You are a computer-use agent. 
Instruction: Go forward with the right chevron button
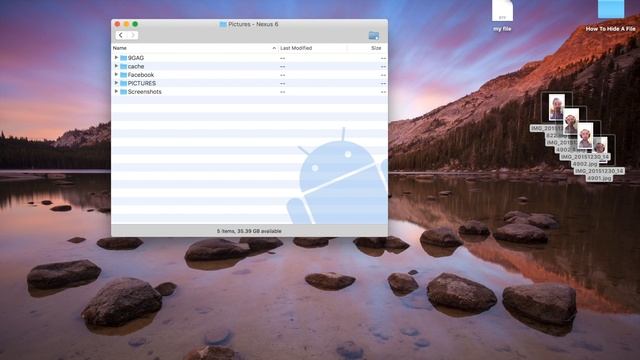tap(133, 36)
